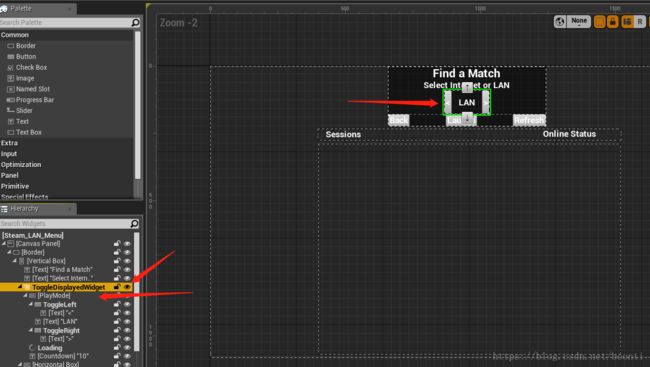Select the Border widget in the Palette
The image size is (650, 367).
click(x=26, y=46)
